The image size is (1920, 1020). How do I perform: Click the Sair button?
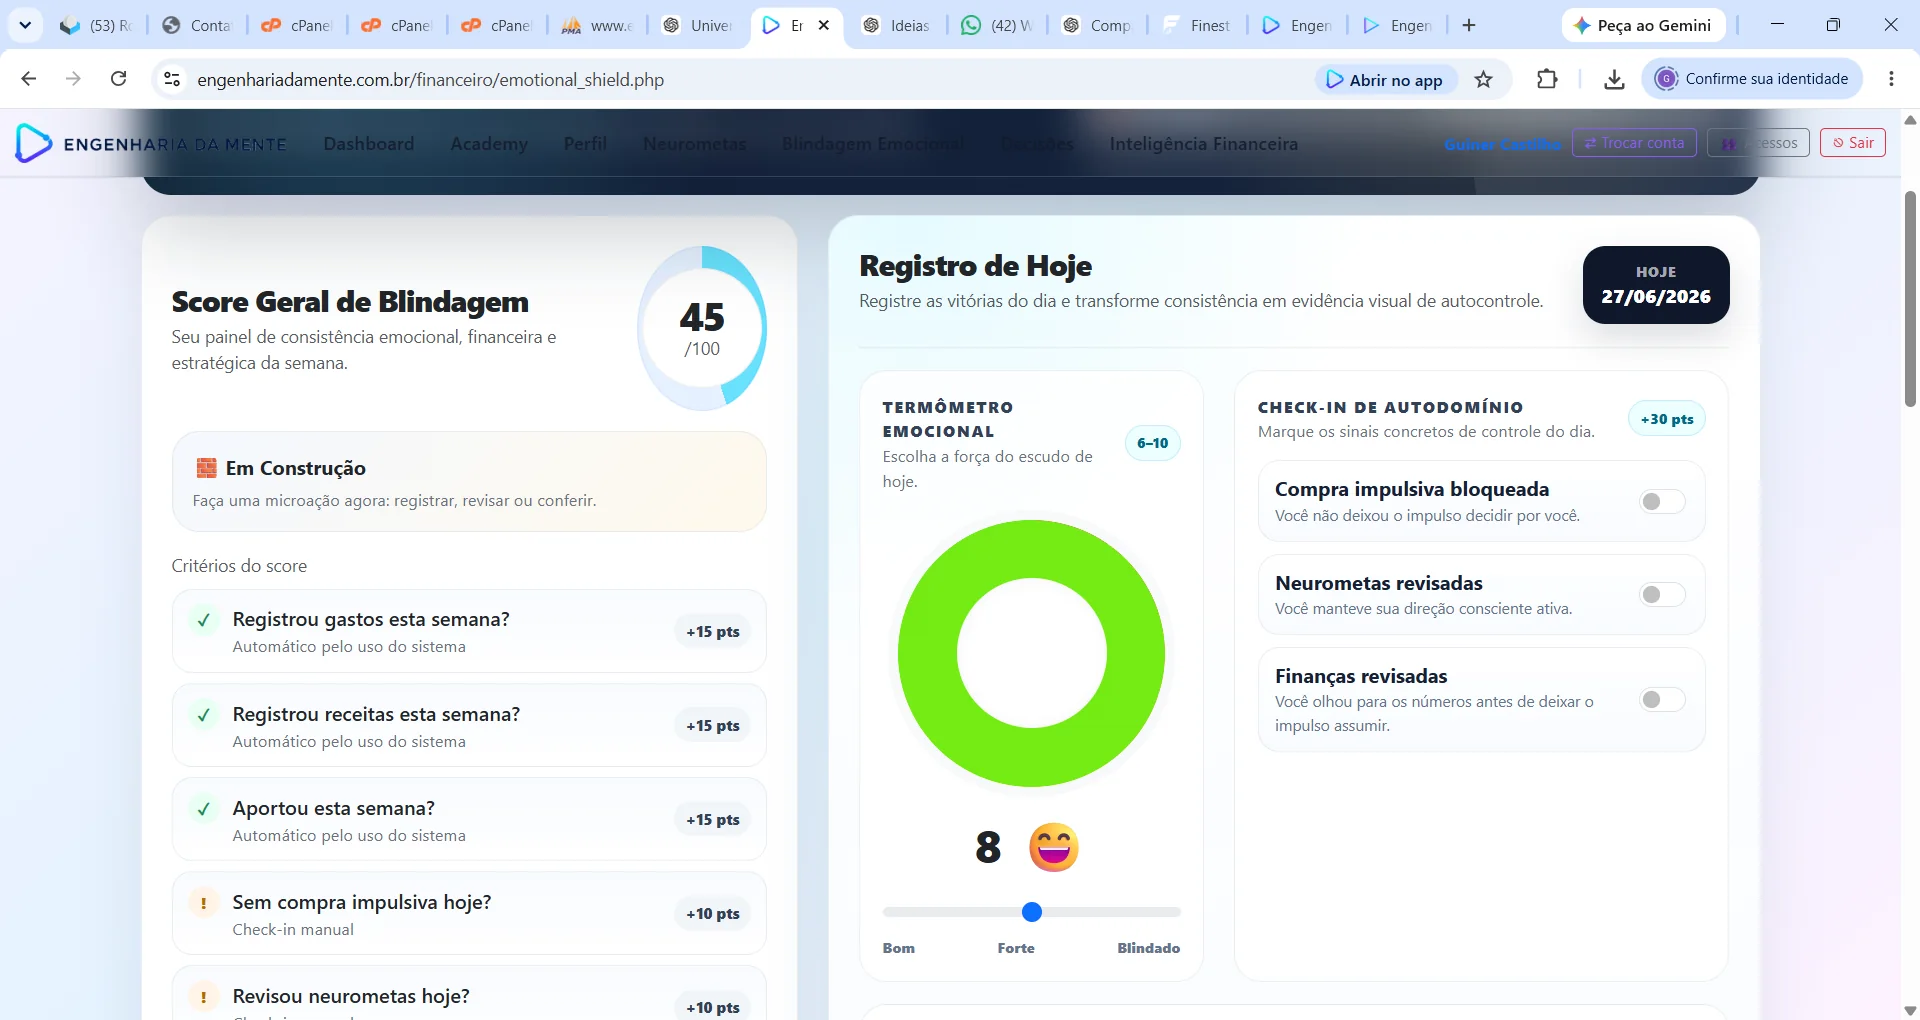coord(1853,143)
